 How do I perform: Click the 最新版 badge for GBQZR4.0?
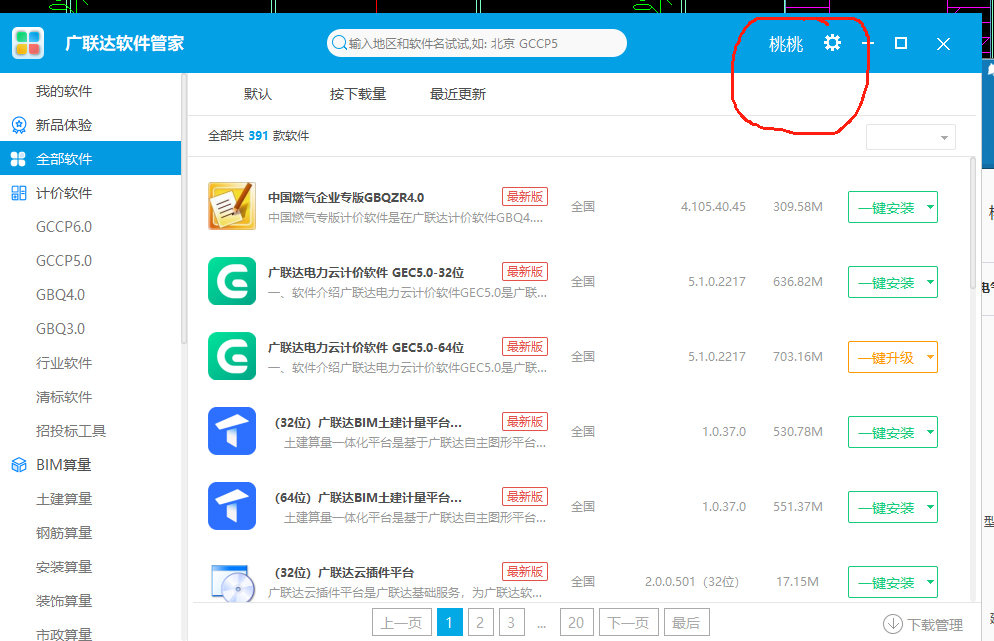coord(524,197)
